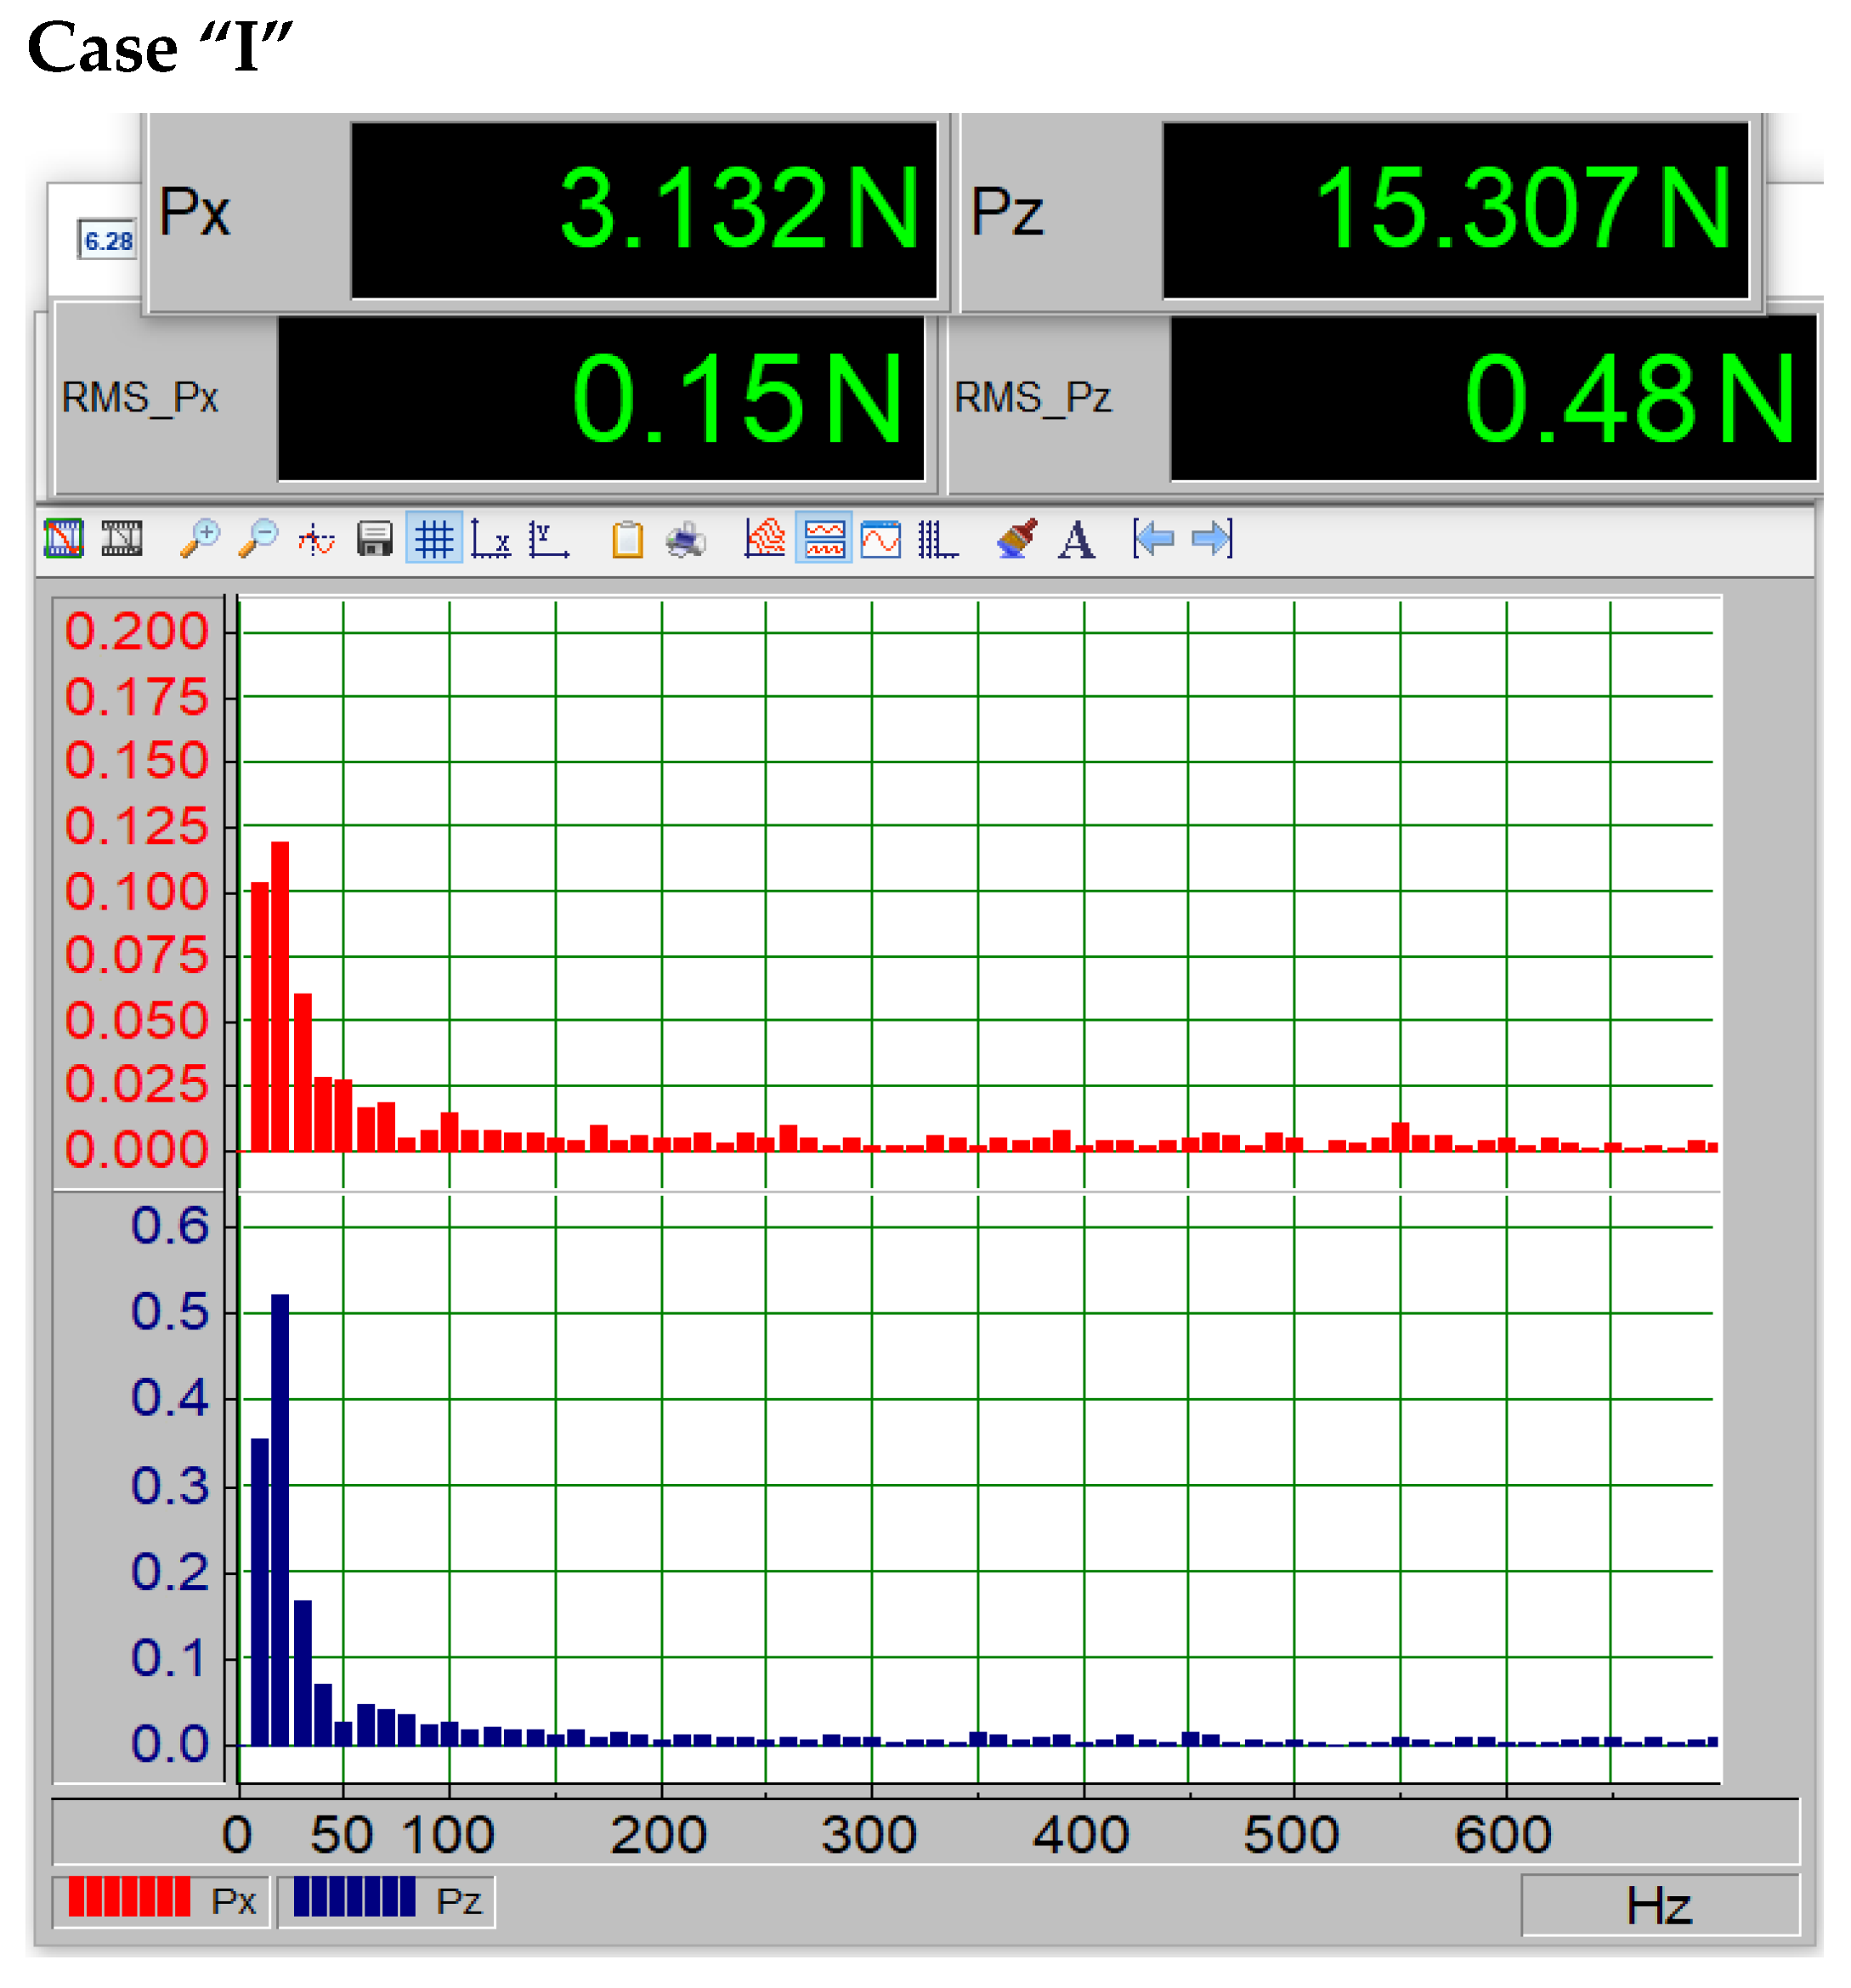This screenshot has height=1988, width=1851.
Task: Toggle the grid lines button
Action: (x=433, y=540)
